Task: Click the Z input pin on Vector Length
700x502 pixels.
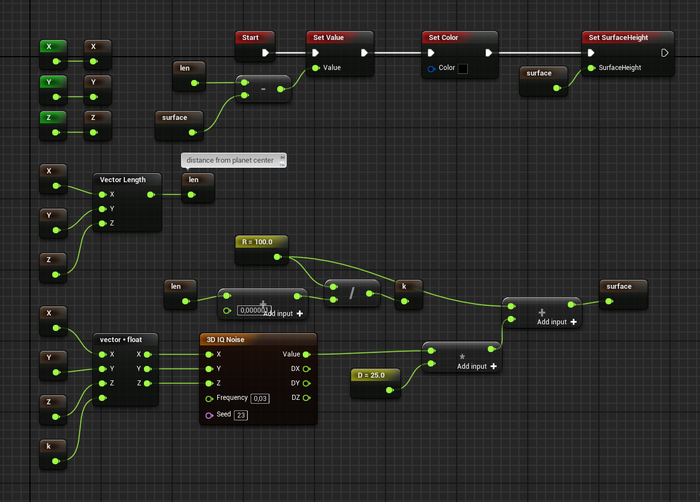Action: 102,223
